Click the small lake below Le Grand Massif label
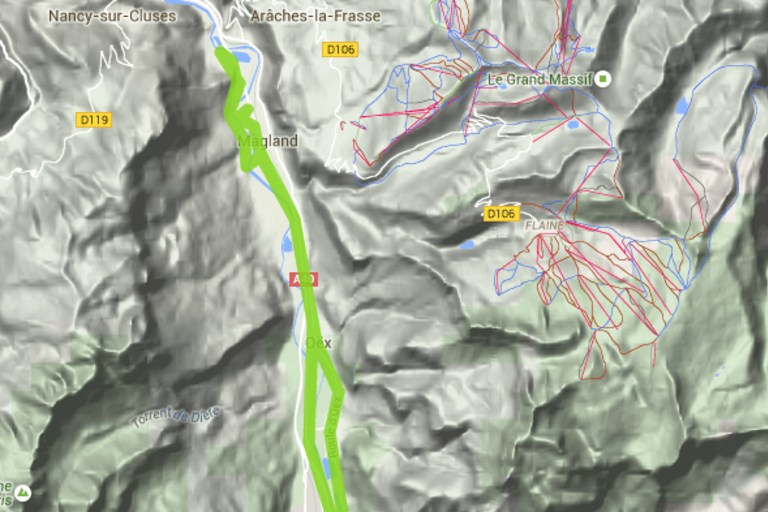Image resolution: width=768 pixels, height=512 pixels. [x=573, y=124]
